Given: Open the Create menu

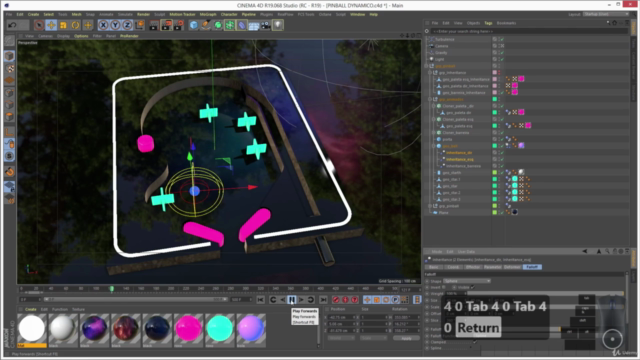Looking at the screenshot, I should [x=33, y=14].
